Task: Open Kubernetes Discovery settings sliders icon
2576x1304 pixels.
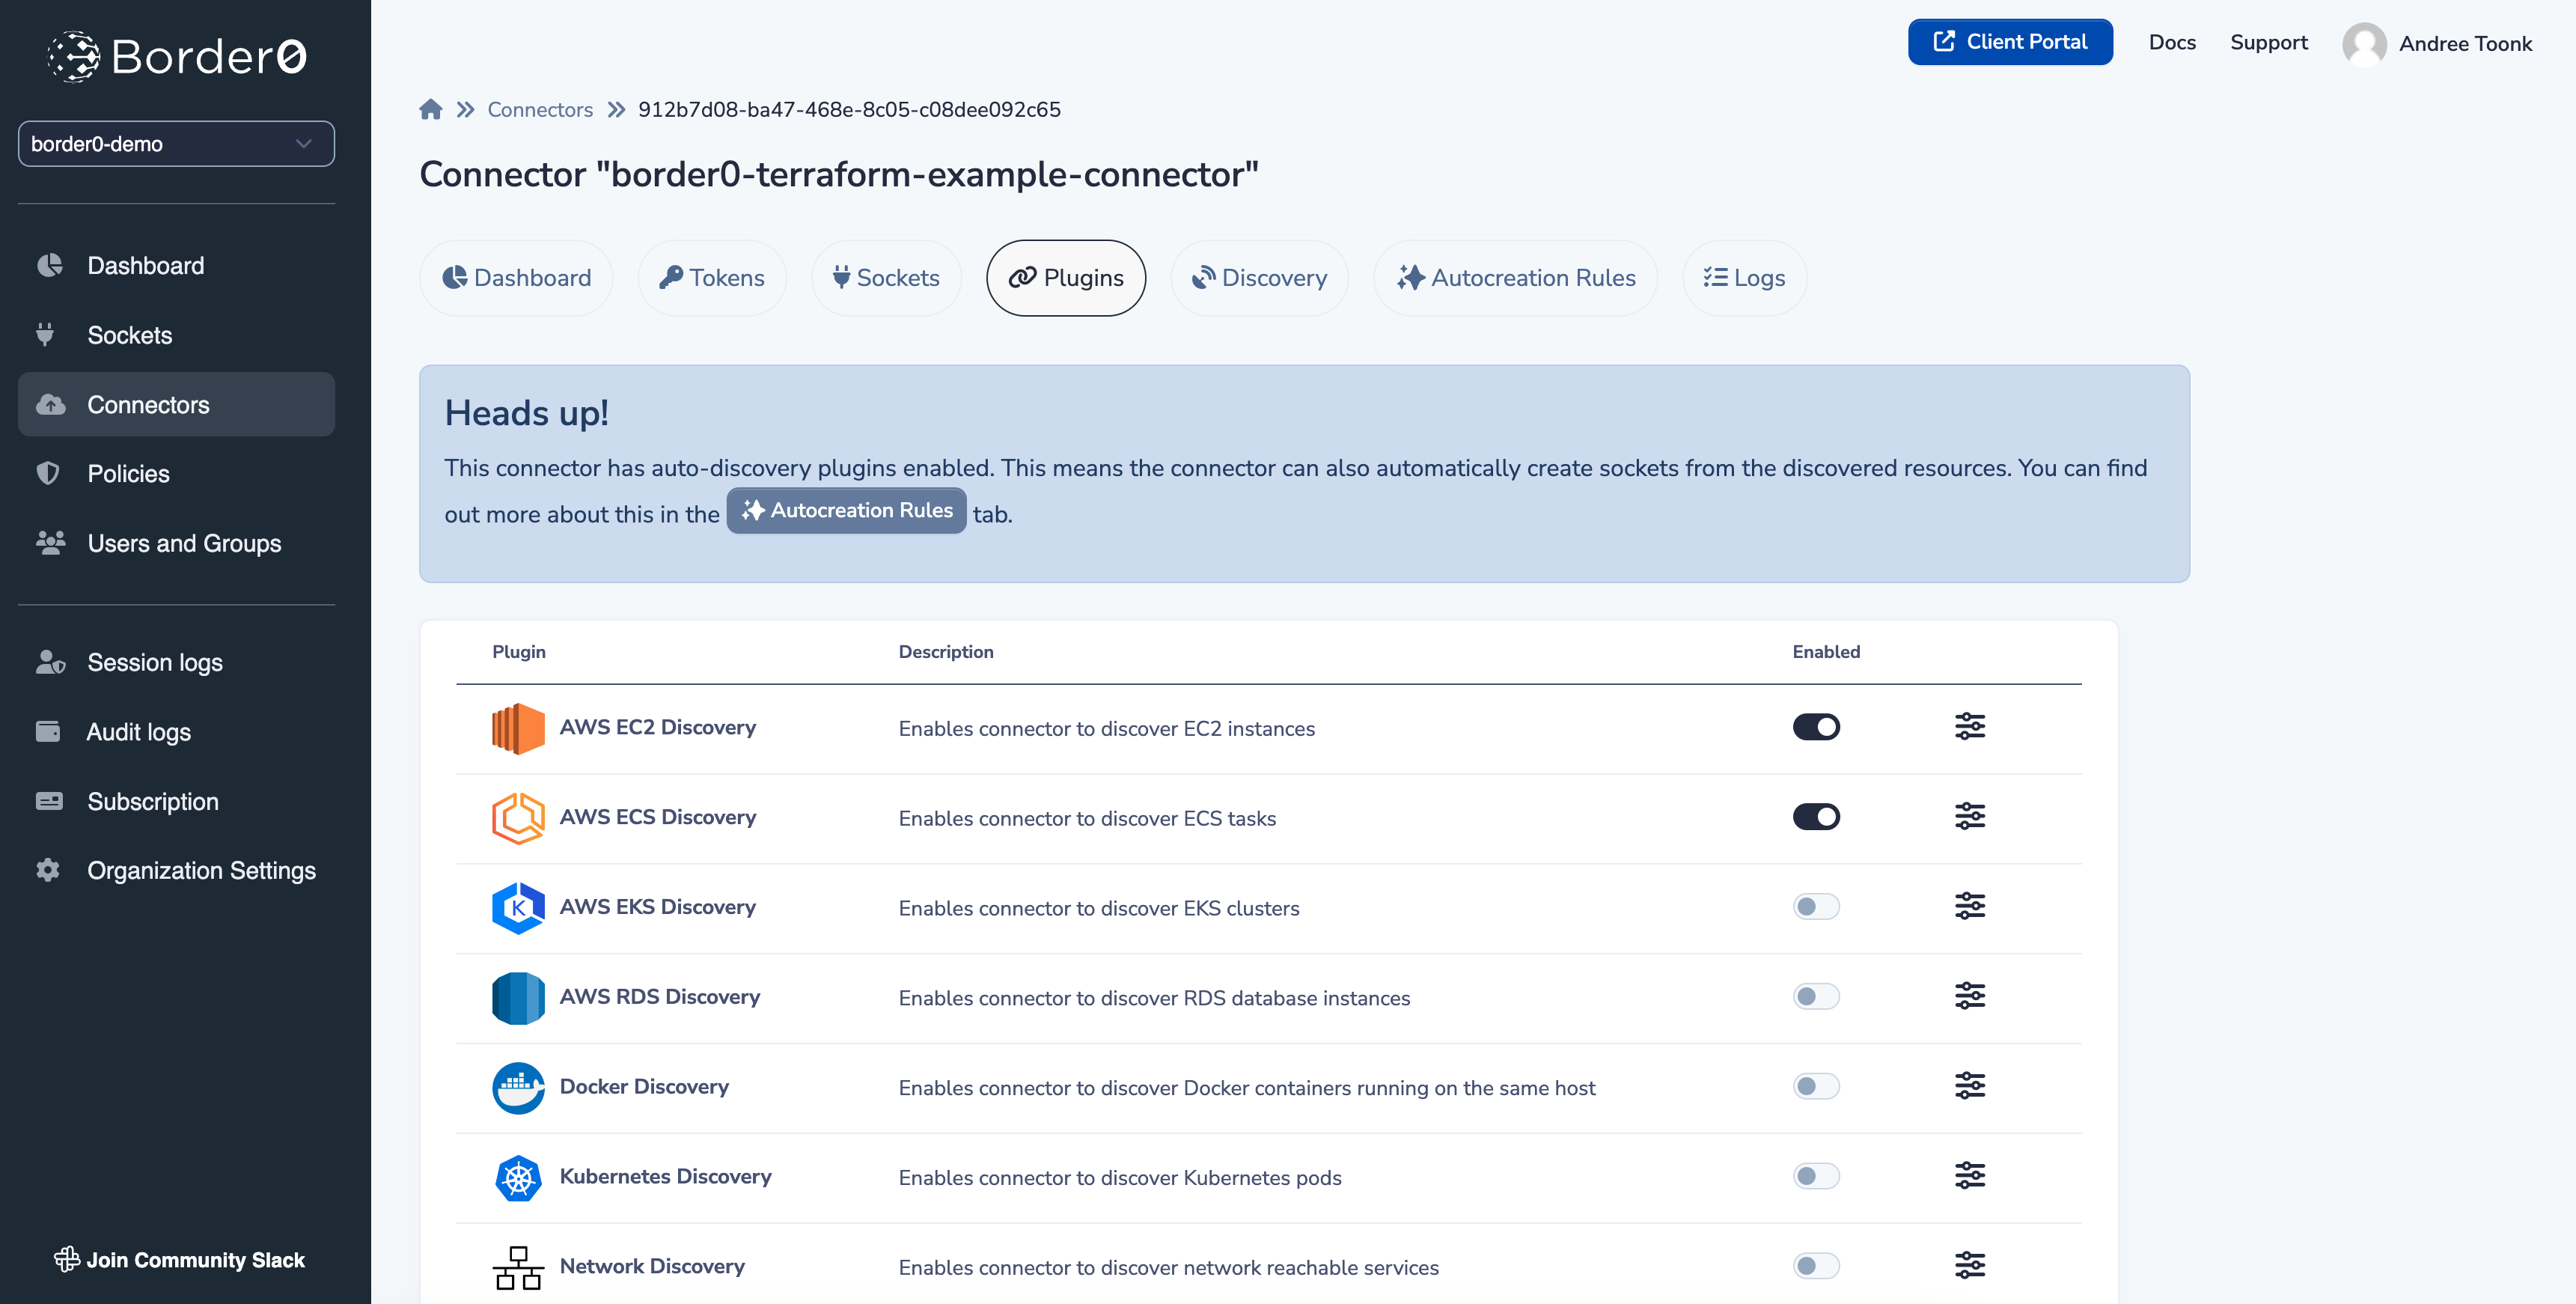Action: click(1969, 1176)
